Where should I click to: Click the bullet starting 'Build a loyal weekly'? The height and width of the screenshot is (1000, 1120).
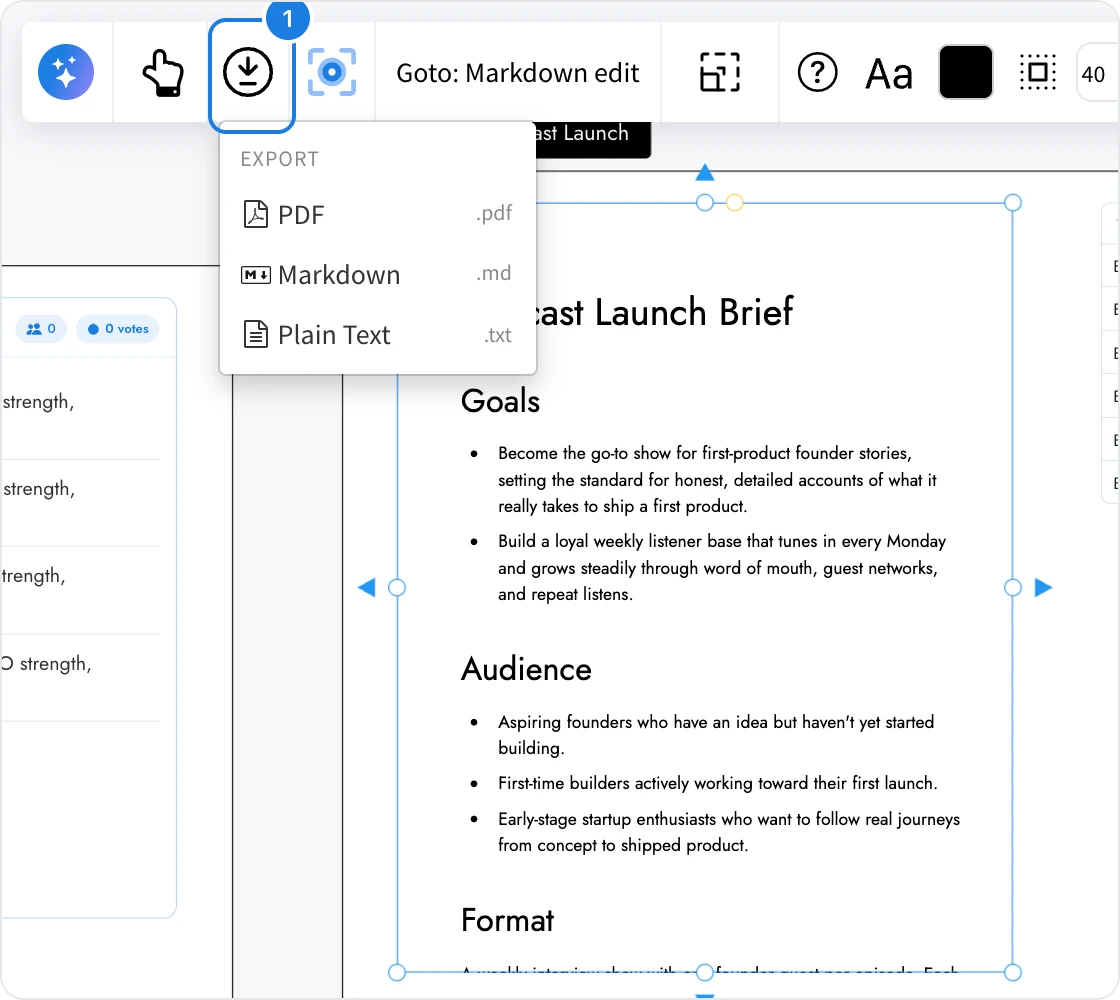[721, 567]
